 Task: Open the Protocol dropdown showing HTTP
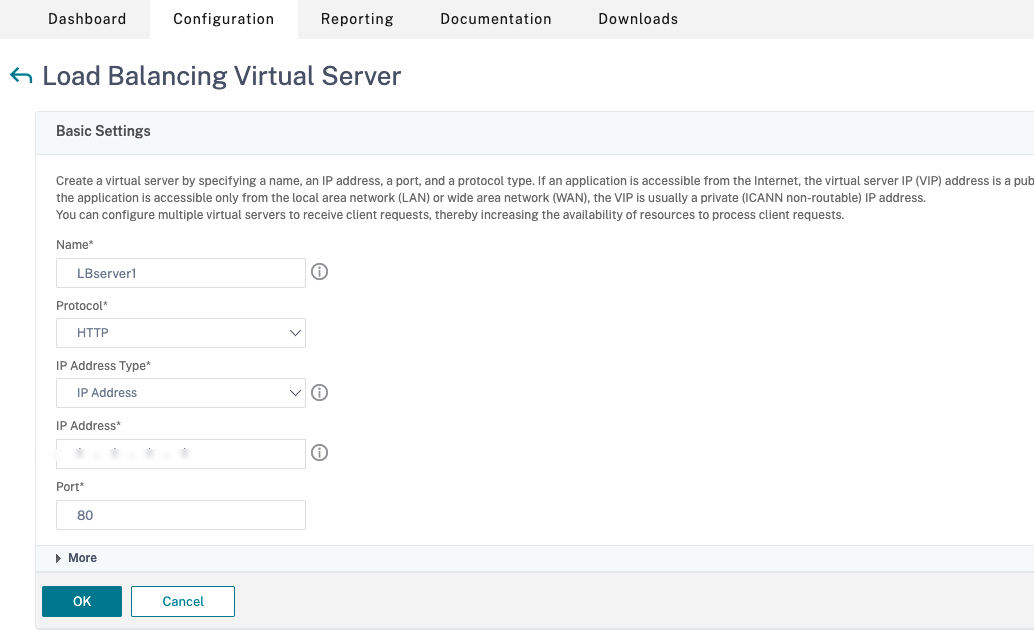point(180,332)
